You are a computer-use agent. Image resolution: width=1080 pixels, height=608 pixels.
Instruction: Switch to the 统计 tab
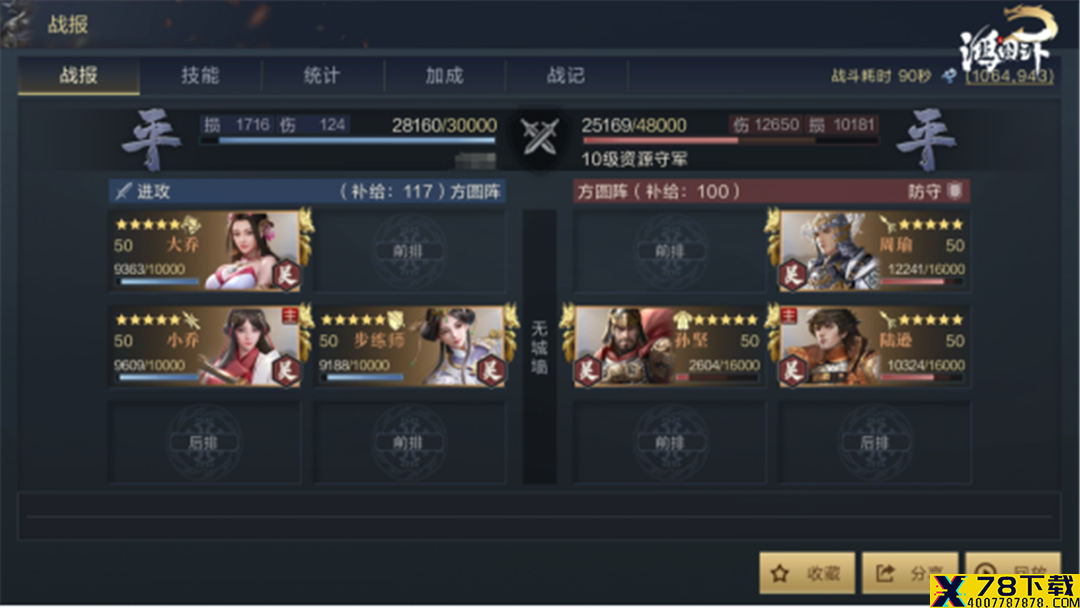click(x=322, y=75)
